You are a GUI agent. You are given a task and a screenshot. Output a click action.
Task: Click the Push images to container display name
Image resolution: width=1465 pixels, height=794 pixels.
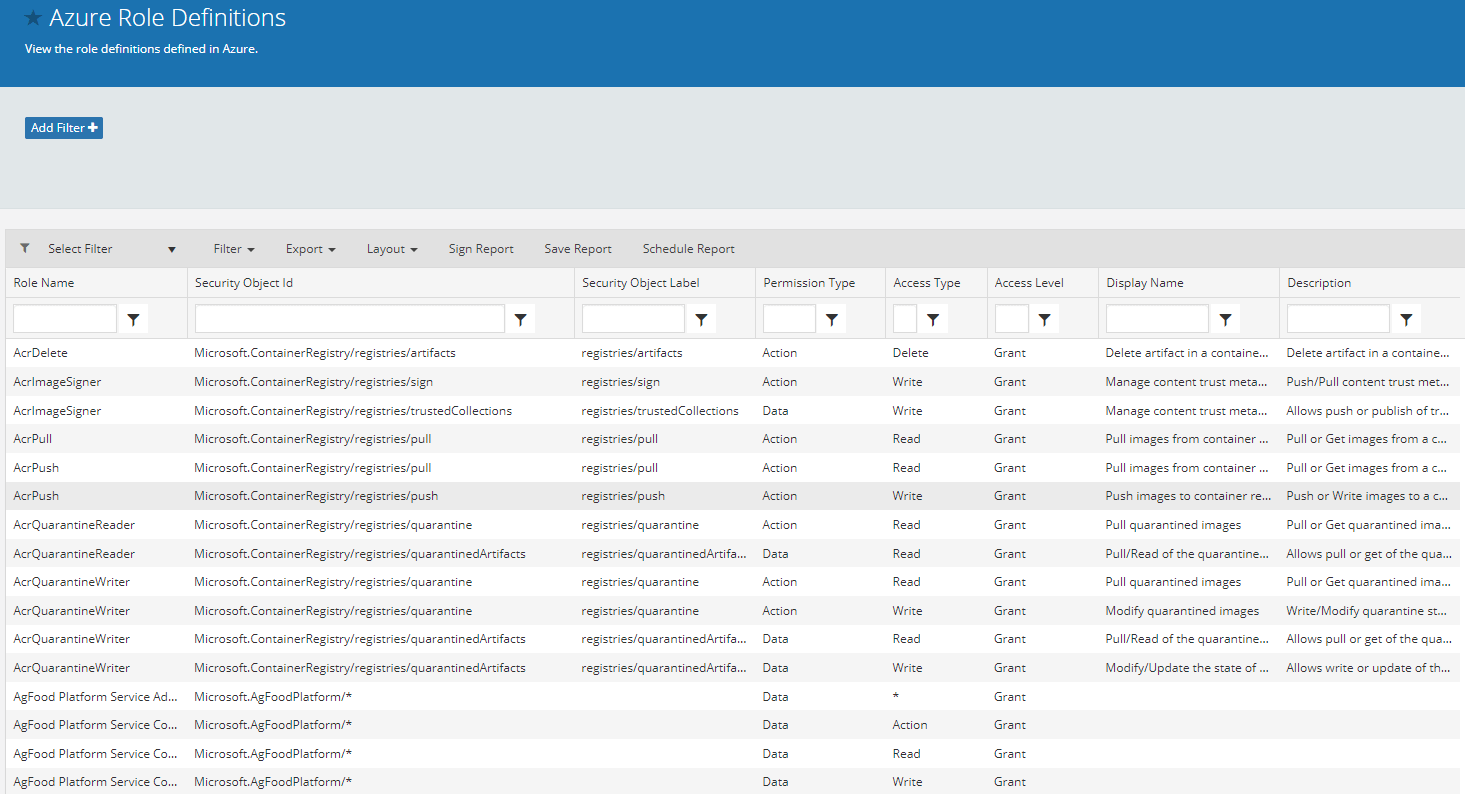1188,496
